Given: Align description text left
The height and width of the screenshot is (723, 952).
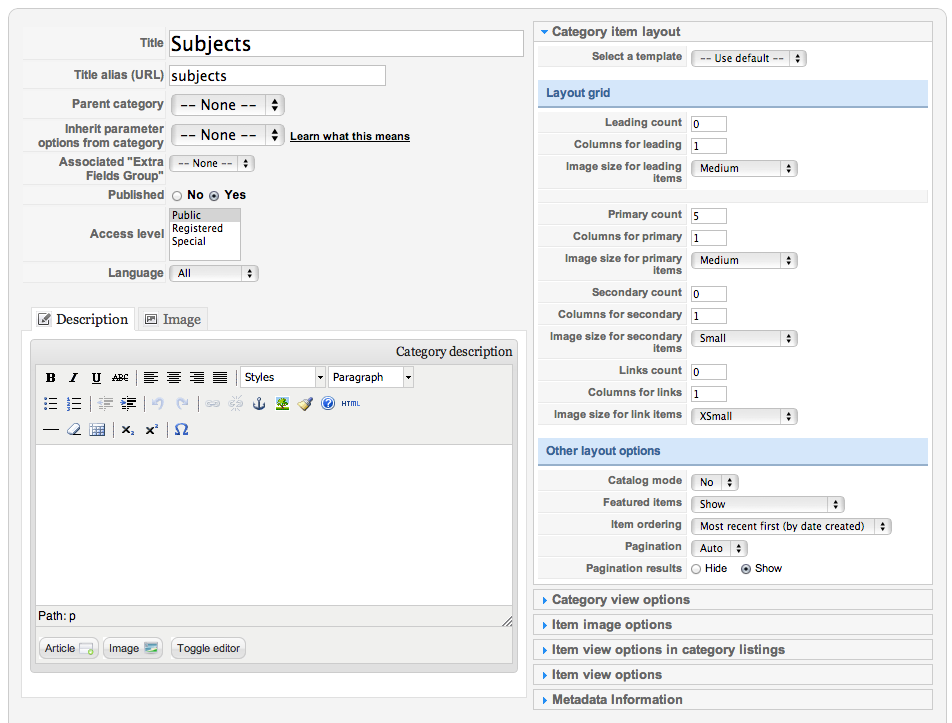Looking at the screenshot, I should coord(151,378).
